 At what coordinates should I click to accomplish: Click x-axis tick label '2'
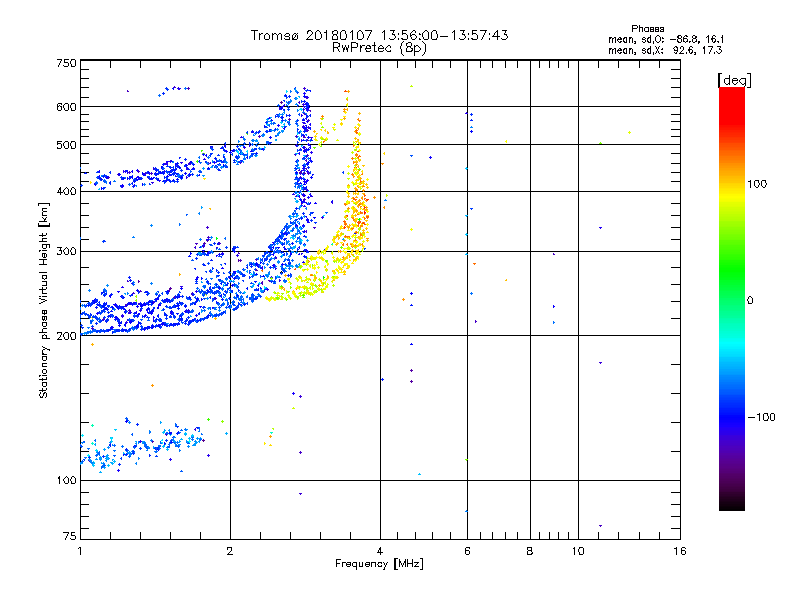click(x=230, y=551)
